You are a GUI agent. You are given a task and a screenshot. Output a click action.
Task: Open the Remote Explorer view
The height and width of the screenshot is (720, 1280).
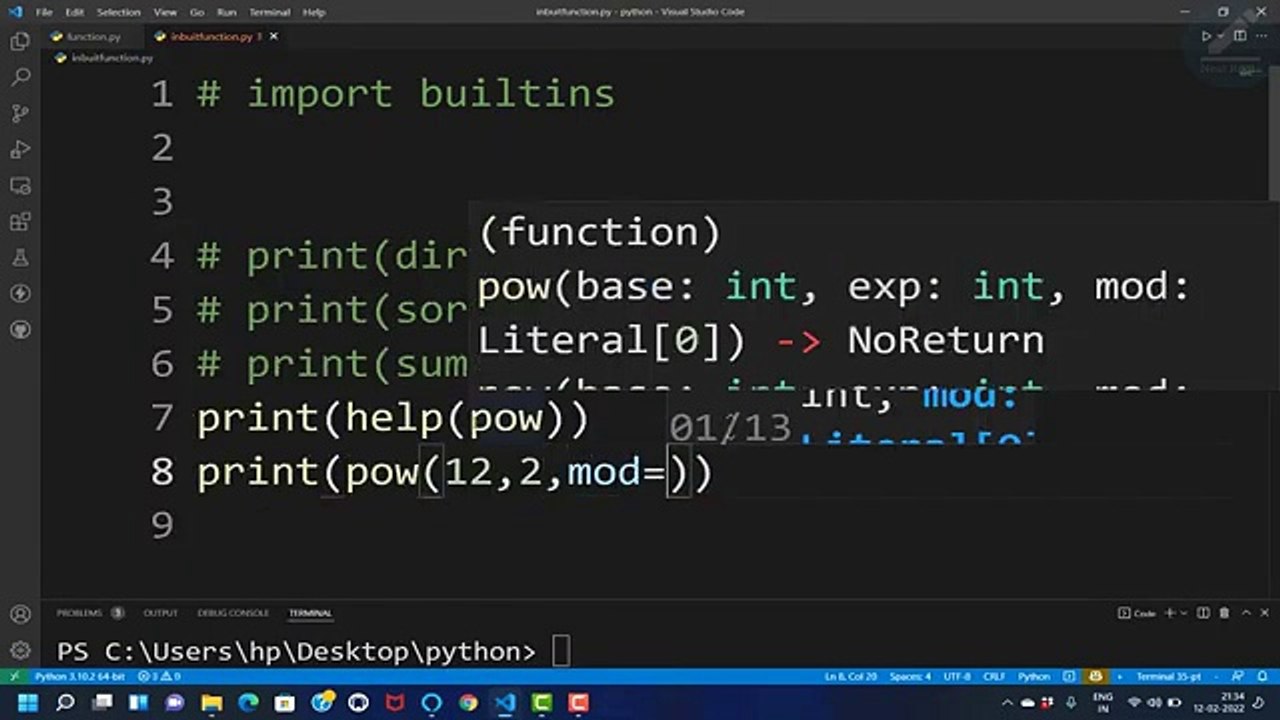point(20,186)
